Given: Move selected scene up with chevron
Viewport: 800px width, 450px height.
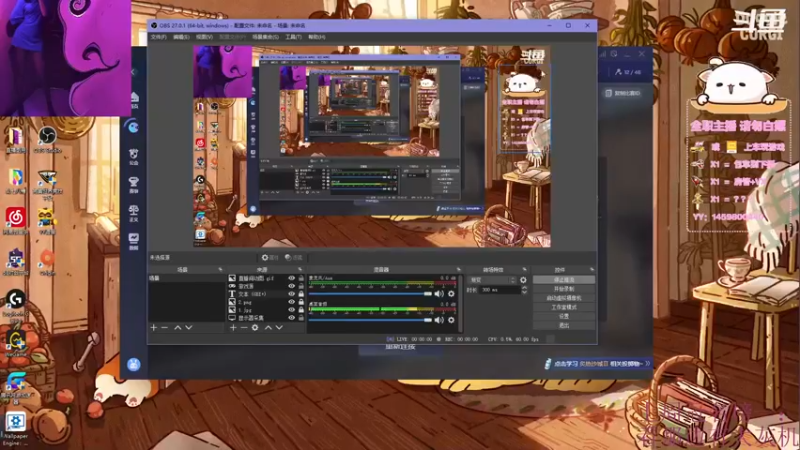Looking at the screenshot, I should pyautogui.click(x=178, y=328).
